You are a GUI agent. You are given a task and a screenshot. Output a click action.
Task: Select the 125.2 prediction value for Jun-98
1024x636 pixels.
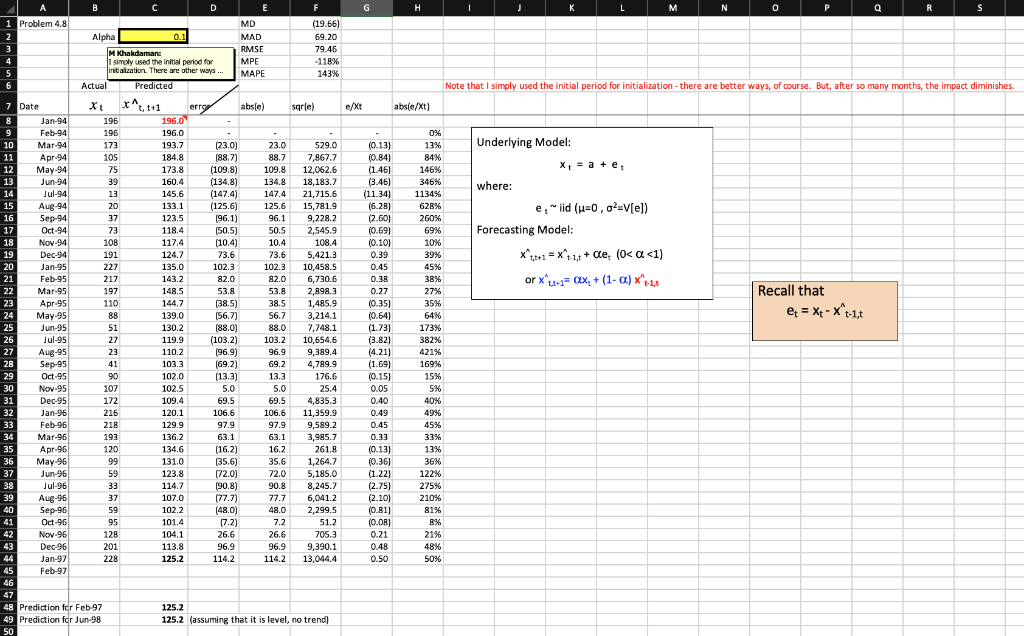[x=154, y=620]
